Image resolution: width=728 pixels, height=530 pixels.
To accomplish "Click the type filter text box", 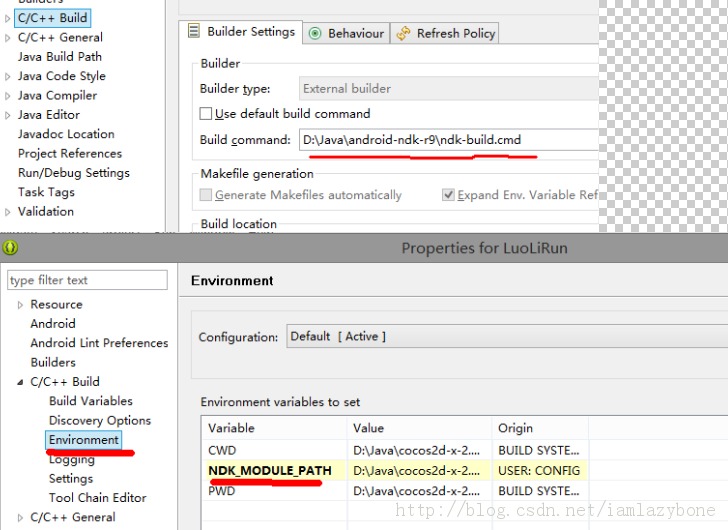I will point(85,280).
